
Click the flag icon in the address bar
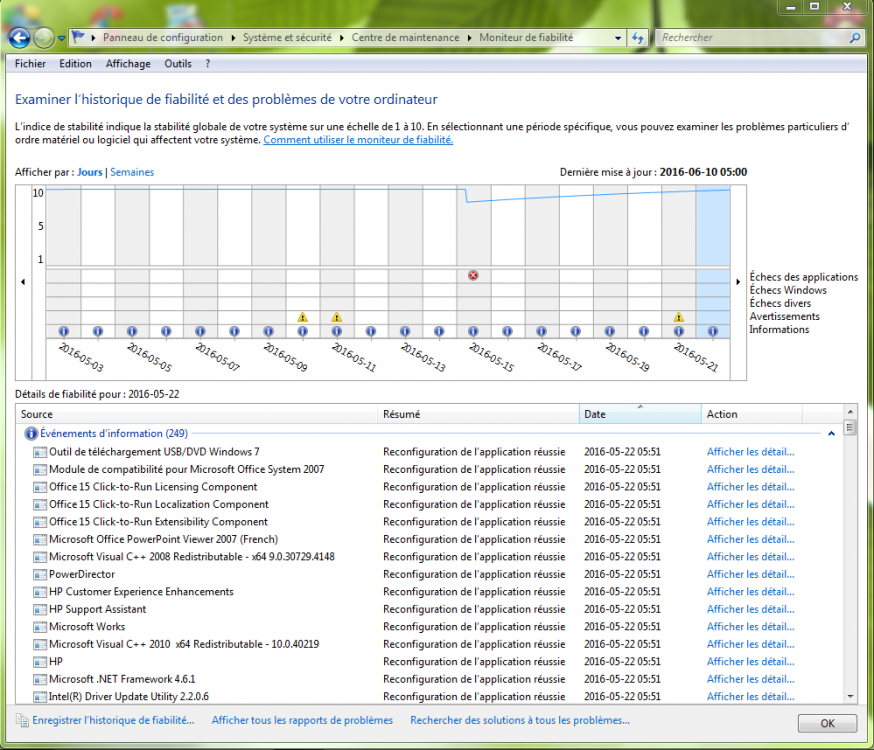tap(79, 37)
